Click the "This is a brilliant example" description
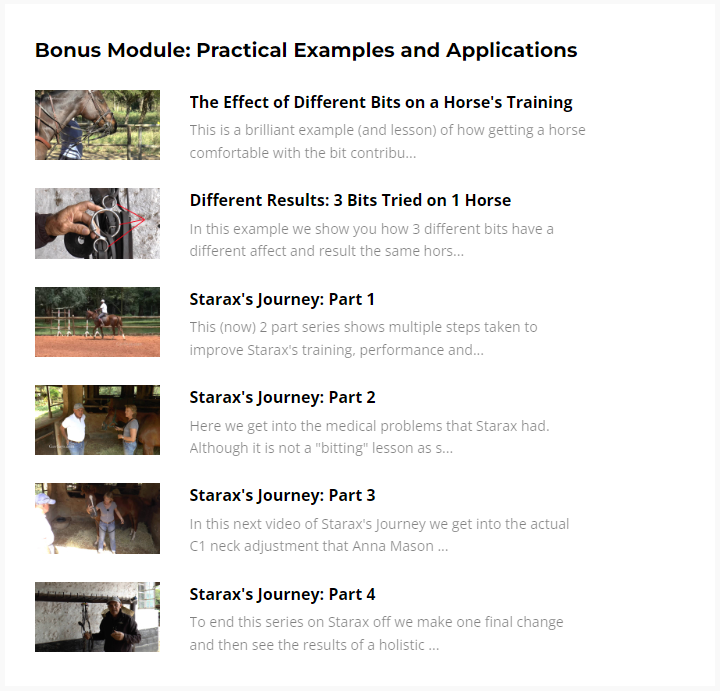The height and width of the screenshot is (691, 720). [387, 130]
